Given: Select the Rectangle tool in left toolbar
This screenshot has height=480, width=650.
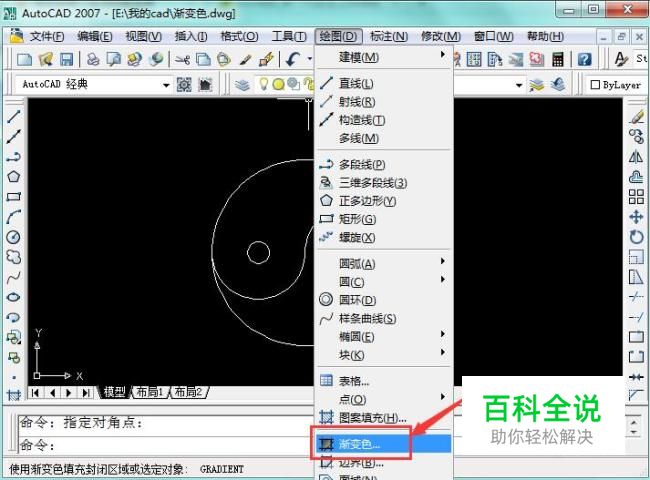Looking at the screenshot, I should pos(14,196).
